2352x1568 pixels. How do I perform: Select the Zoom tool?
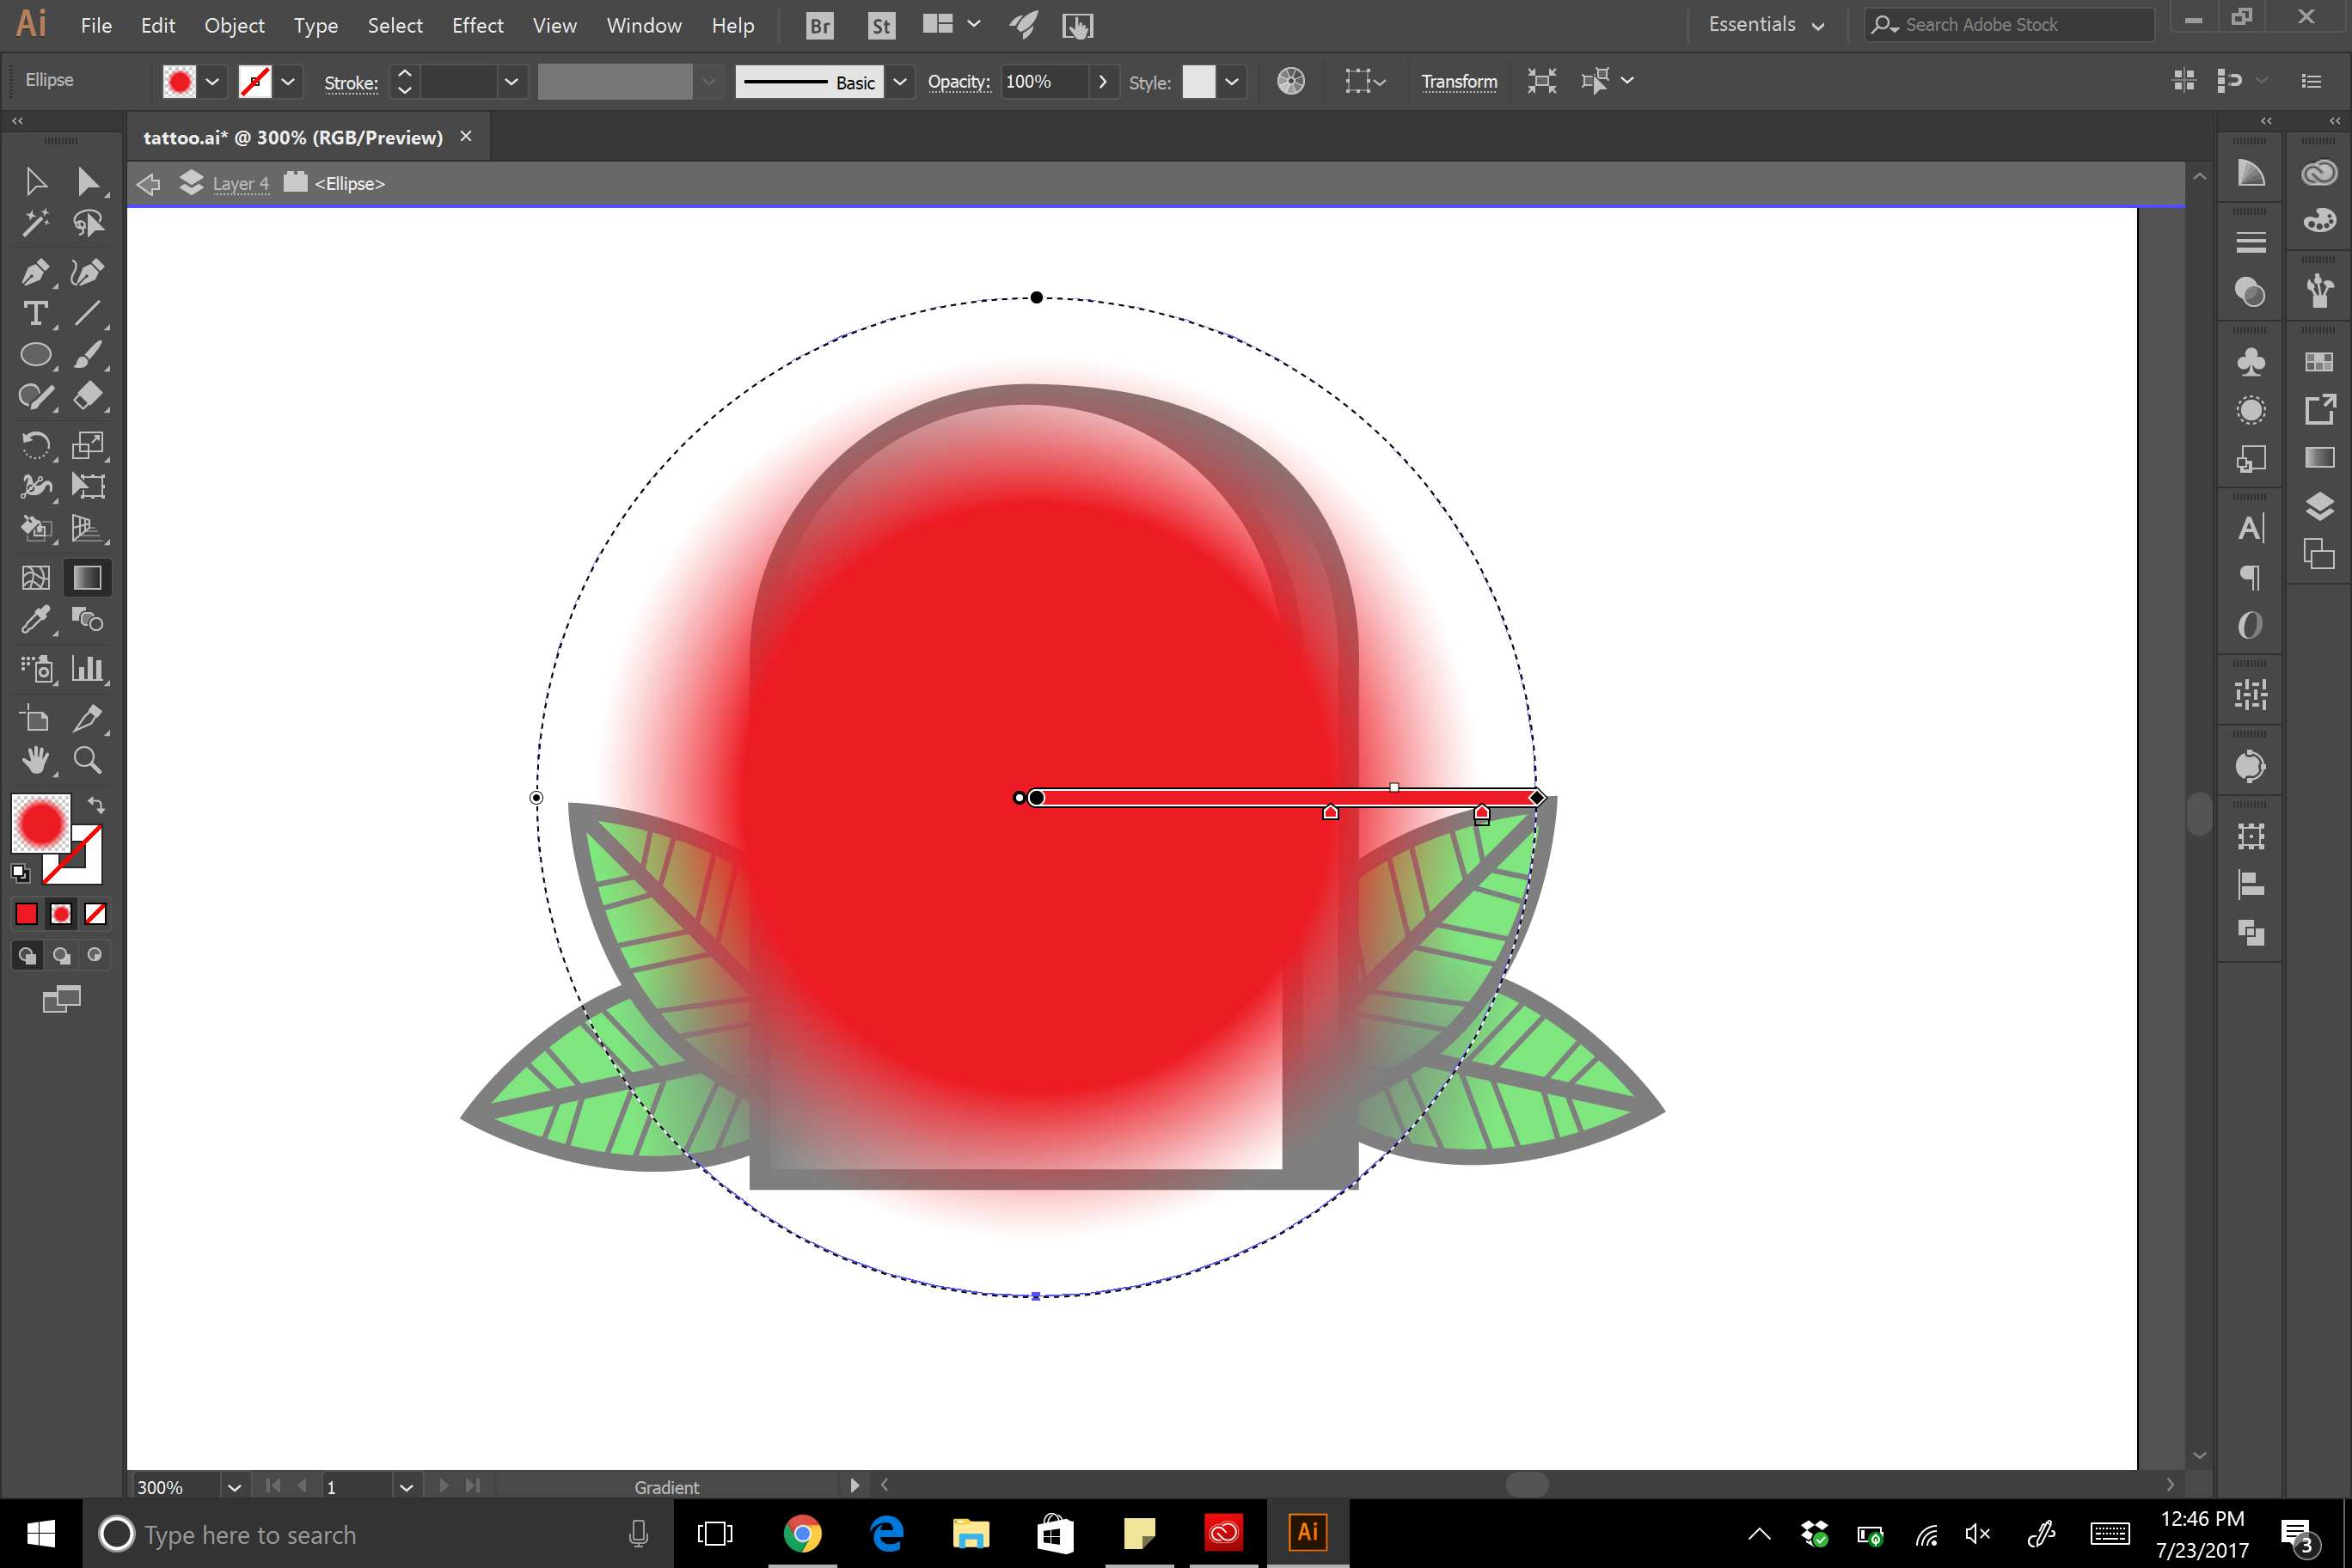click(x=88, y=761)
